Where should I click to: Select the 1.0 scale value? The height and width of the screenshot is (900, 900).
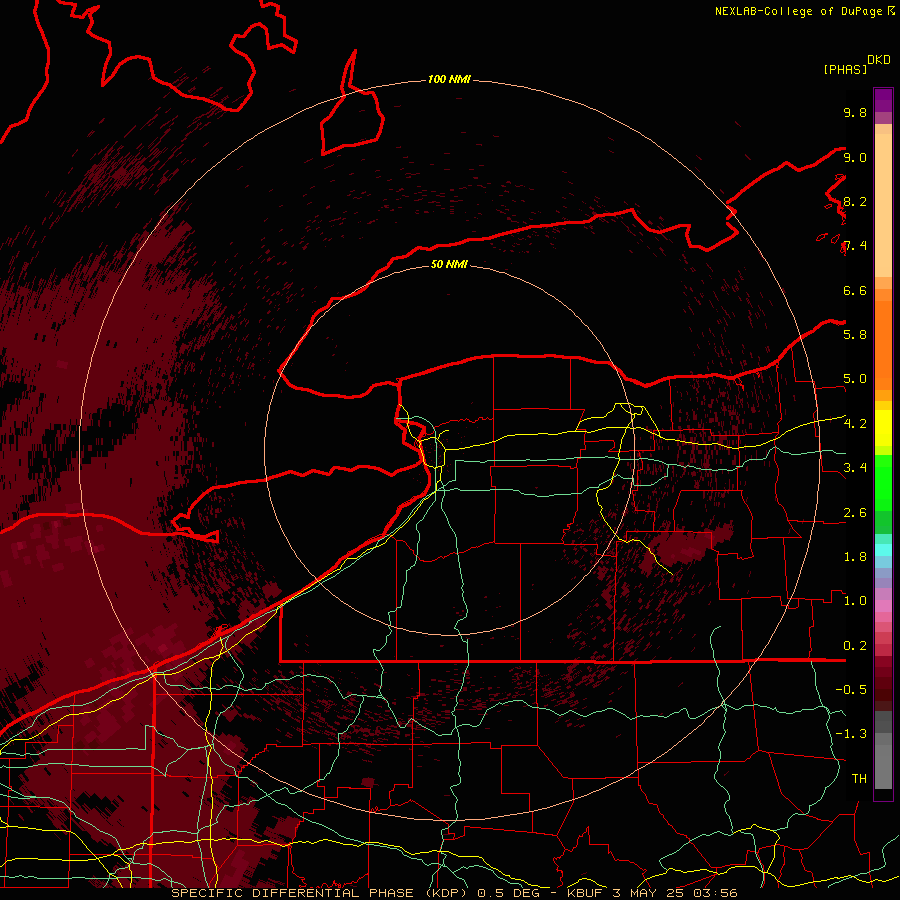point(855,601)
